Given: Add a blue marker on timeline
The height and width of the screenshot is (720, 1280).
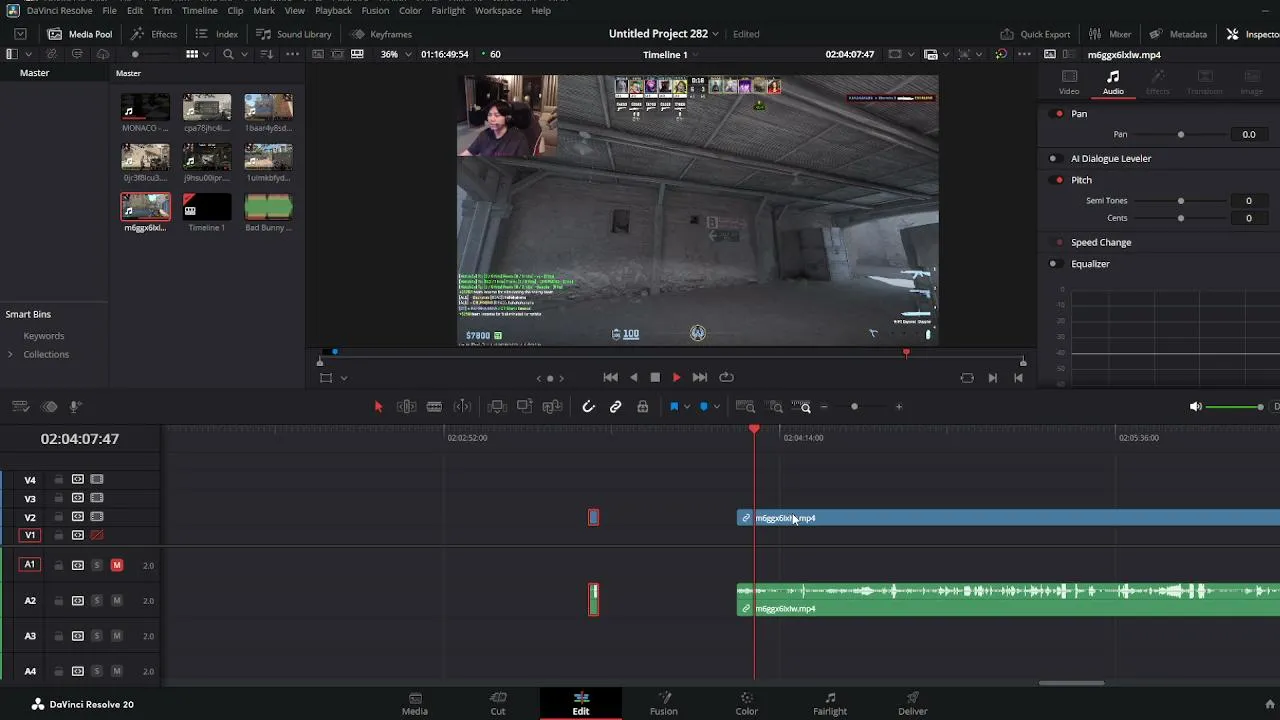Looking at the screenshot, I should [704, 407].
